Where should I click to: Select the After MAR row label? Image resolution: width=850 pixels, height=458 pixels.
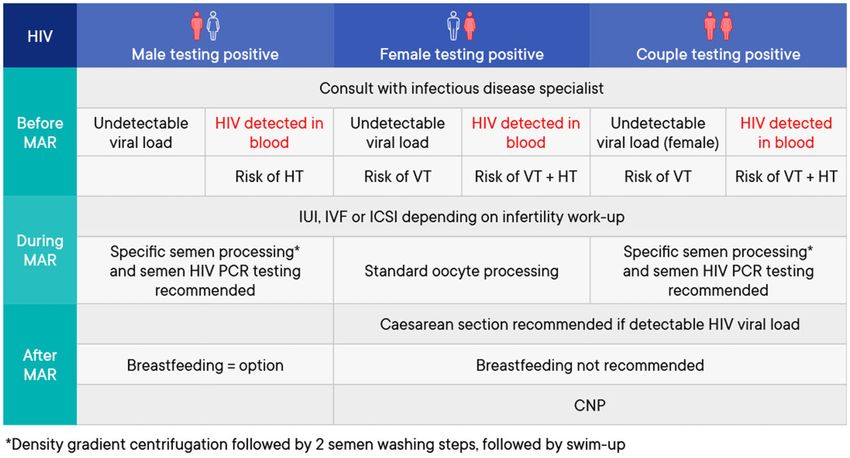click(x=40, y=364)
